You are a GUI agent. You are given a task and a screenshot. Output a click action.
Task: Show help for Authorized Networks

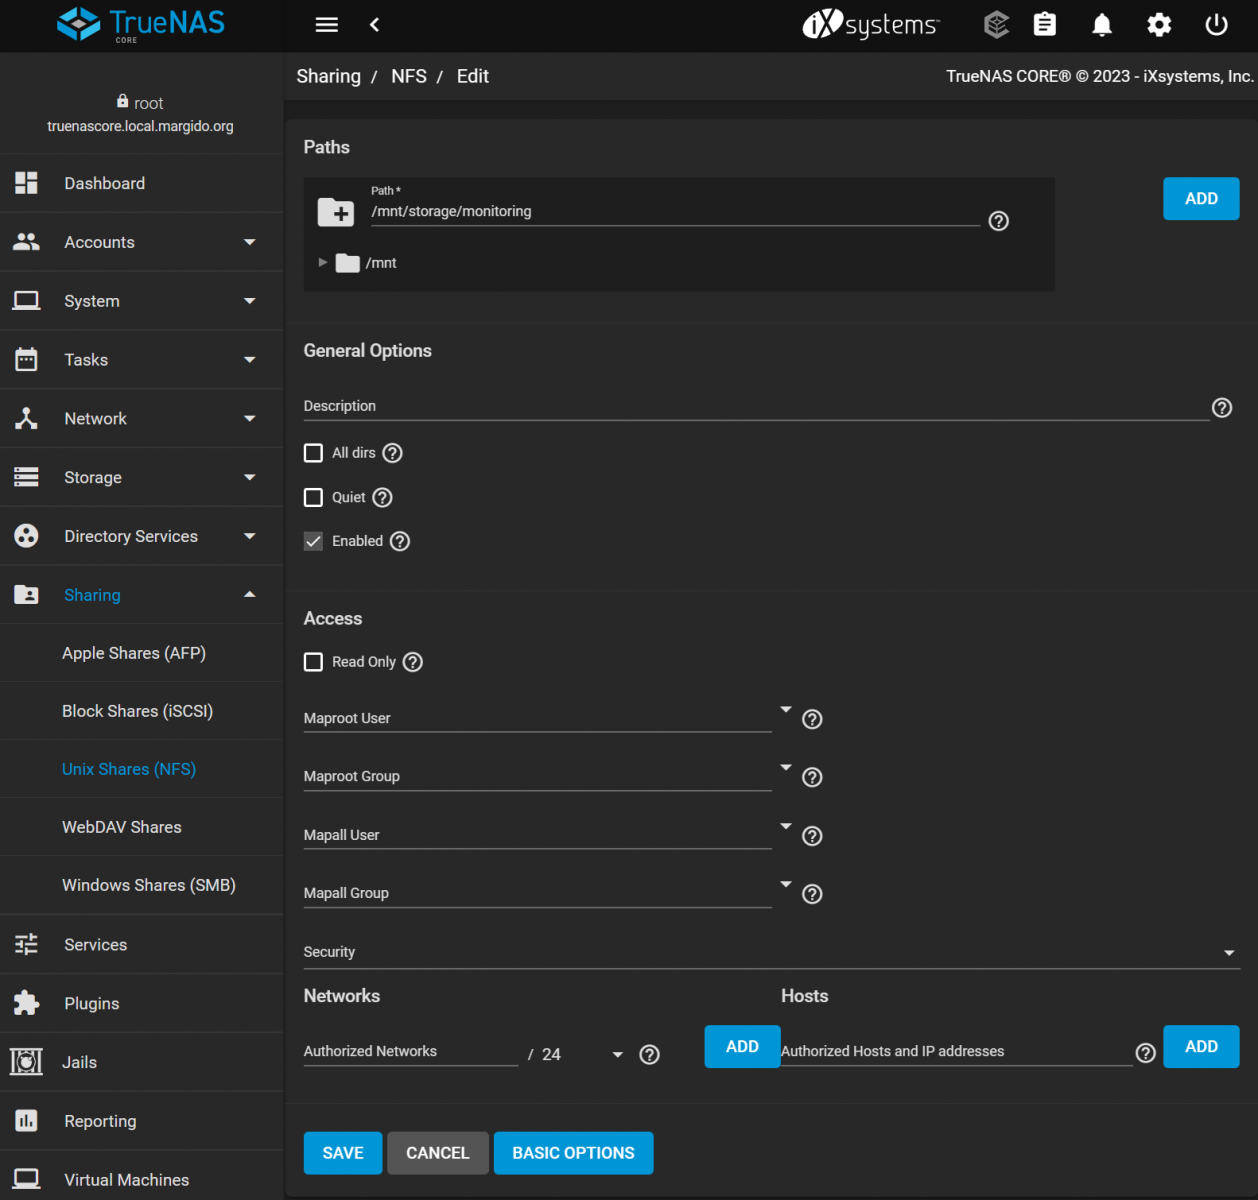point(650,1055)
